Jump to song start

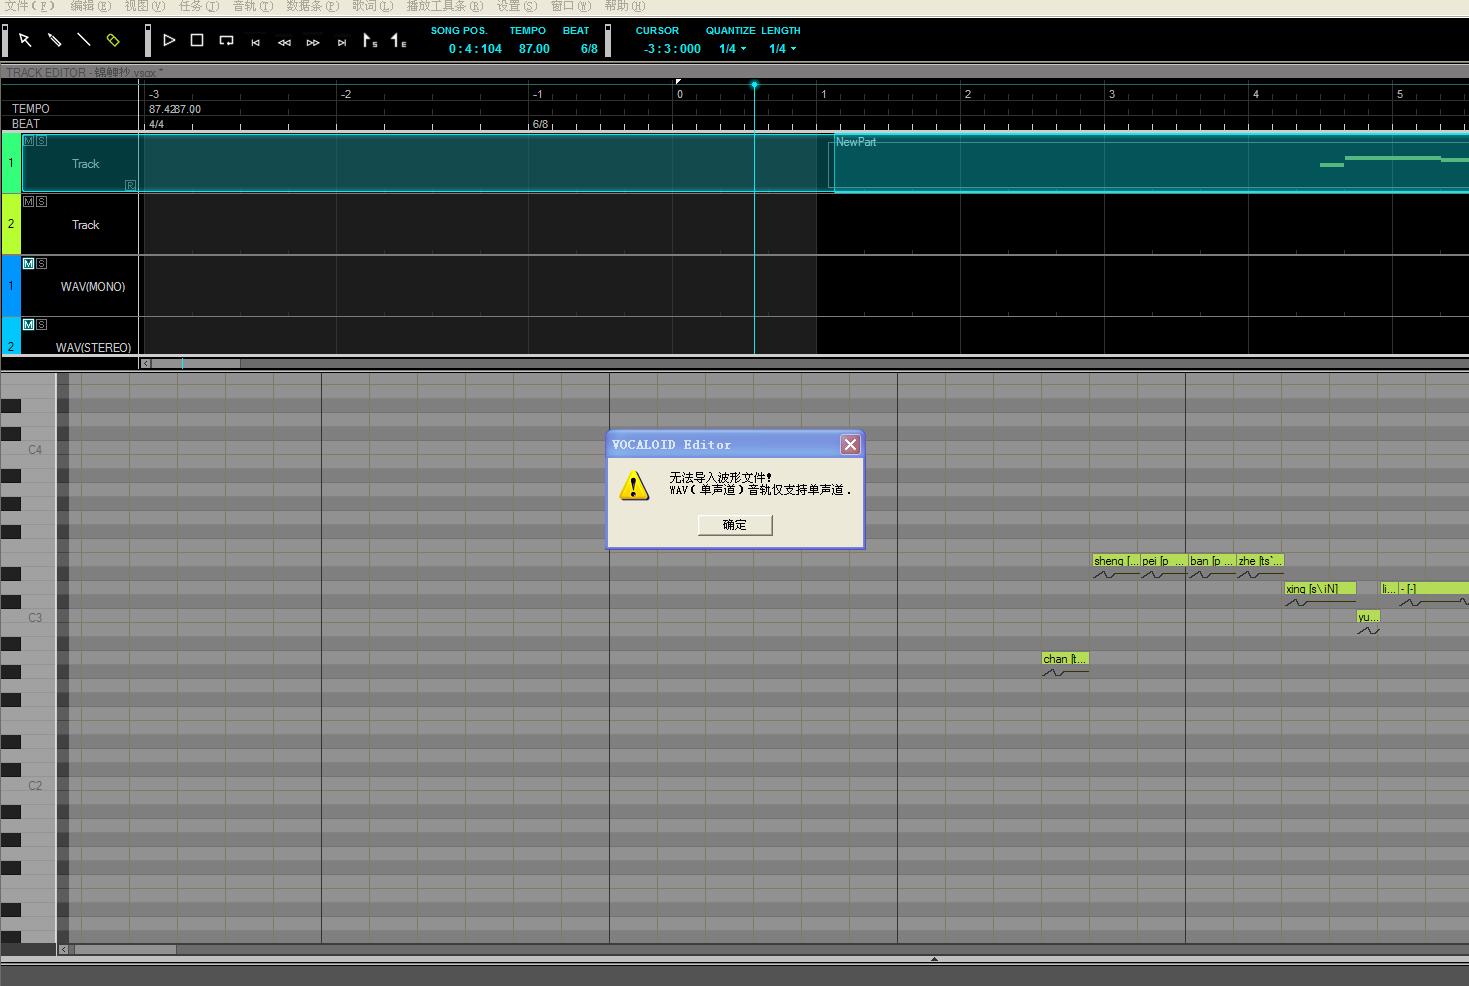256,42
